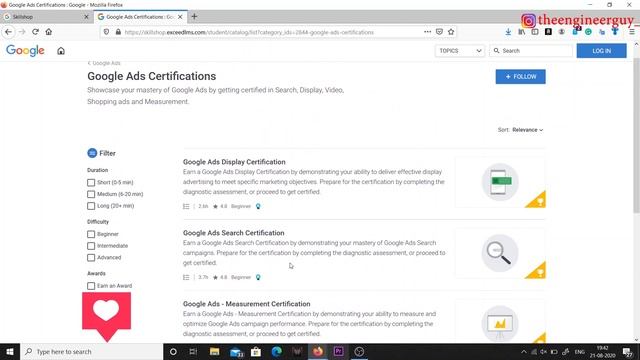Bookmark this page with the star icon

451,32
